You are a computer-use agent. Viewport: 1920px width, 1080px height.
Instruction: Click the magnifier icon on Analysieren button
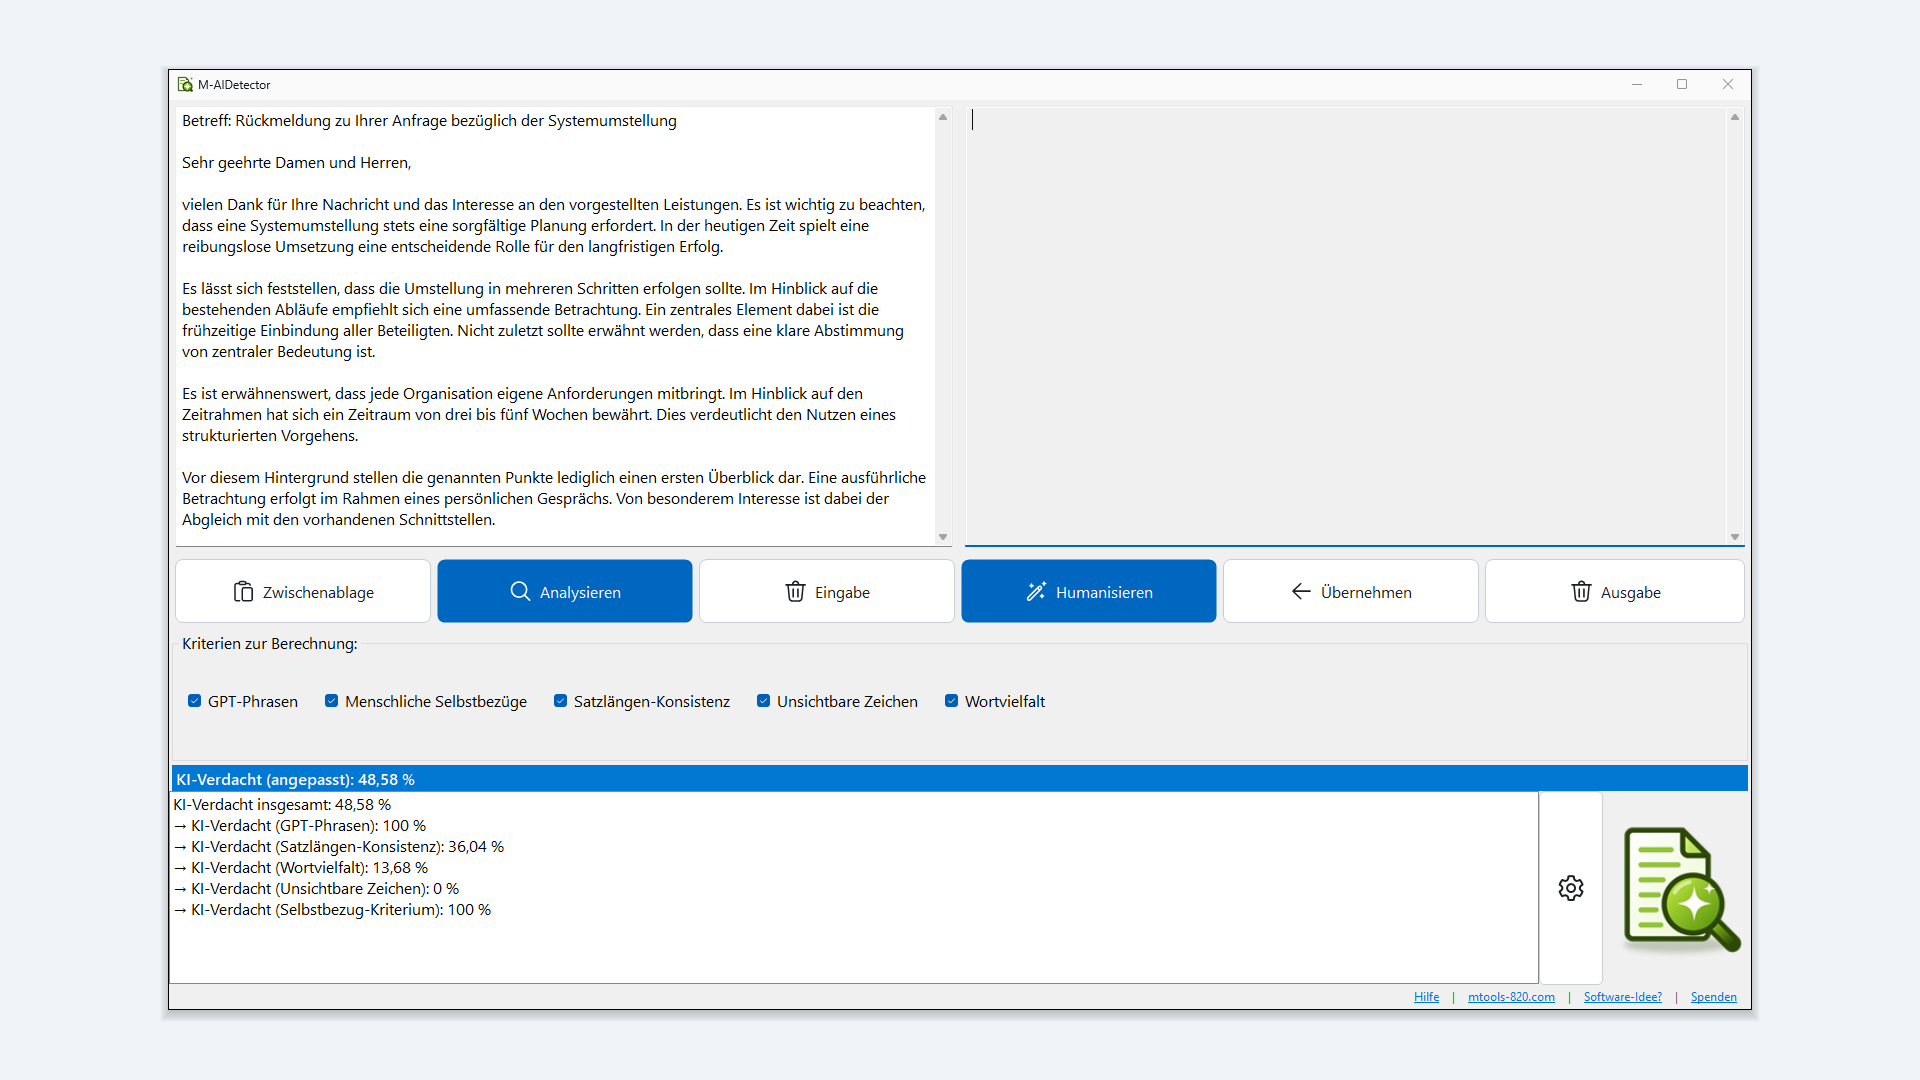520,591
